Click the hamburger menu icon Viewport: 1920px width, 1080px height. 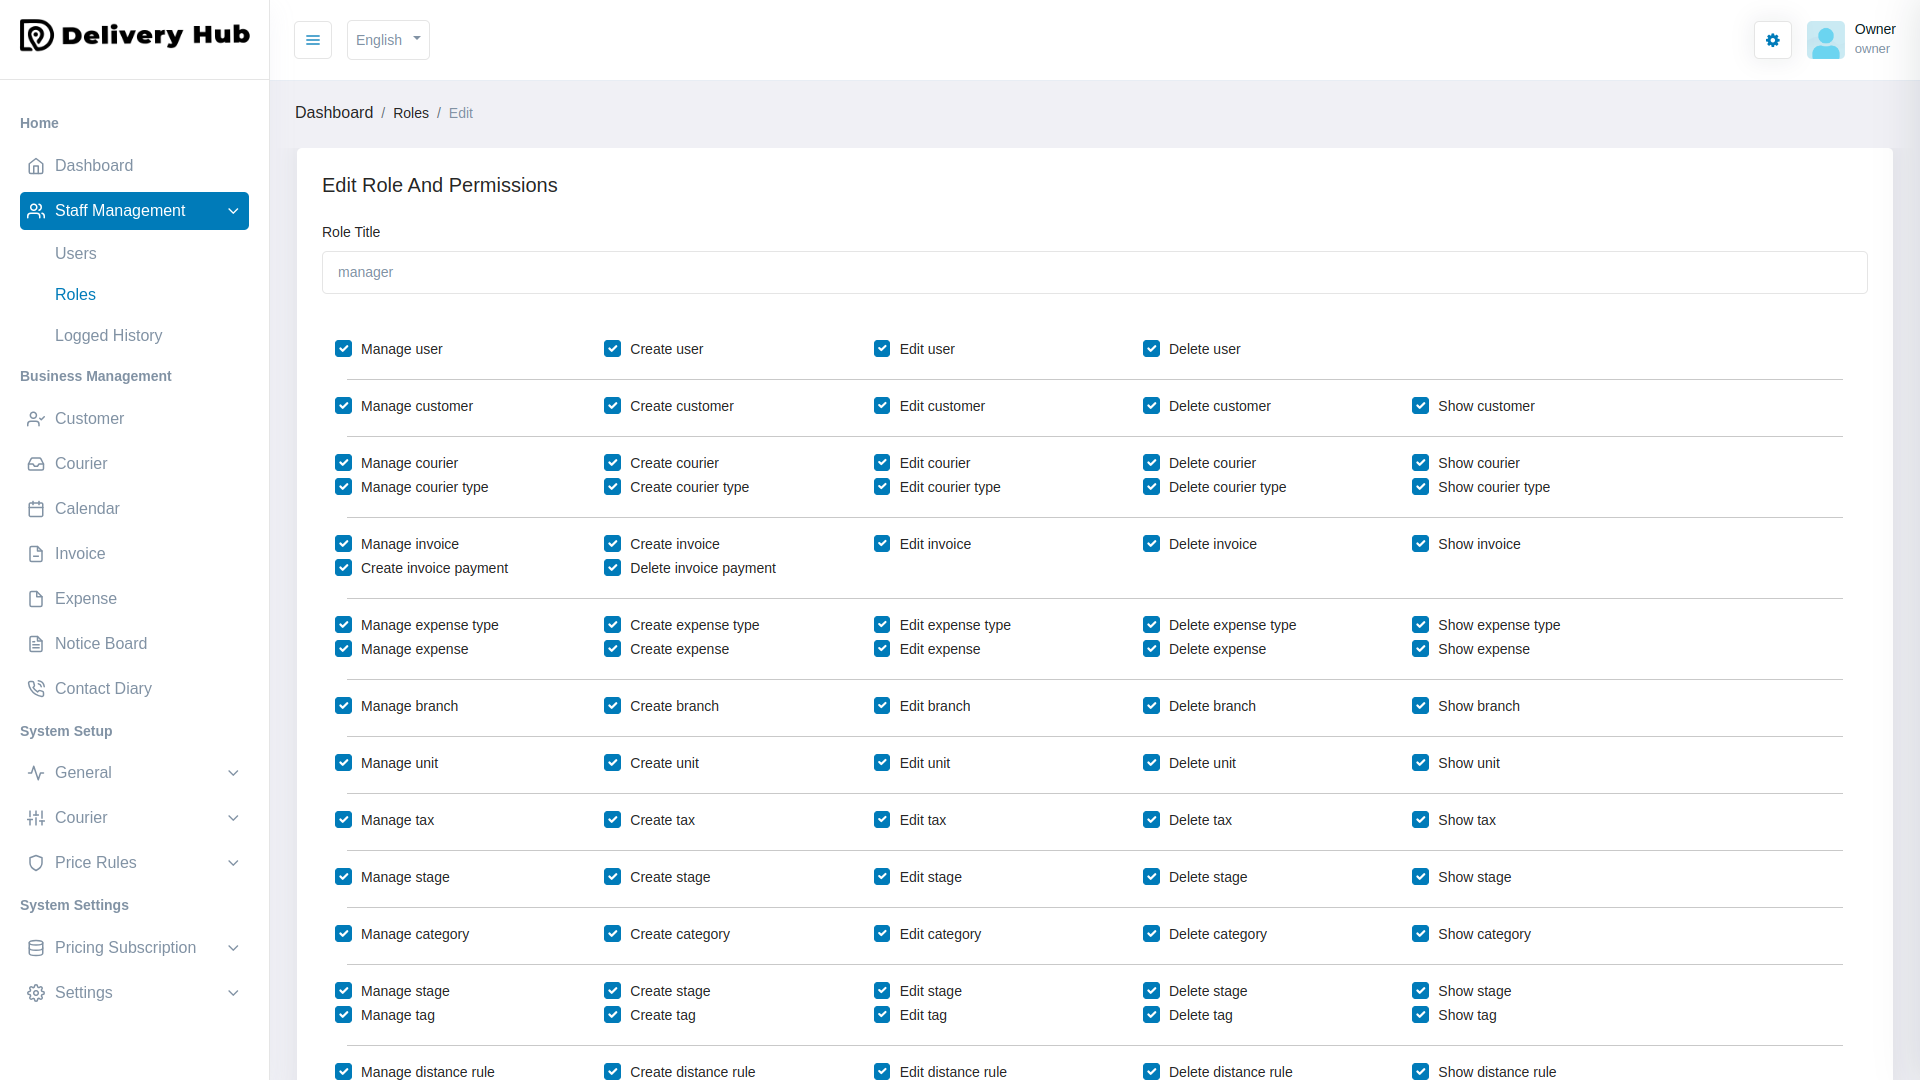312,40
